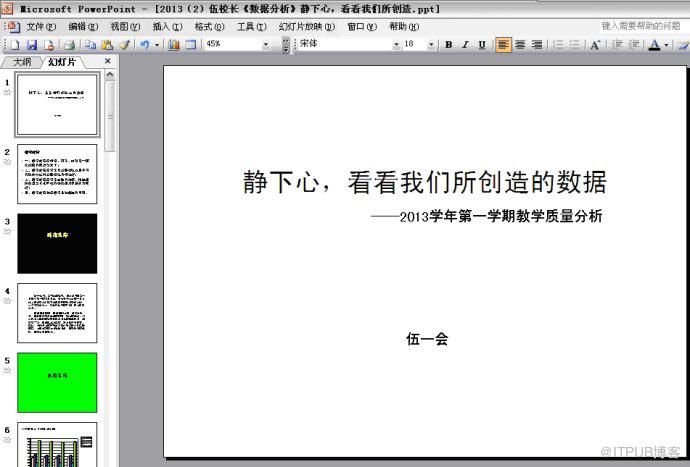Toggle the bulleted list button

(x=575, y=44)
